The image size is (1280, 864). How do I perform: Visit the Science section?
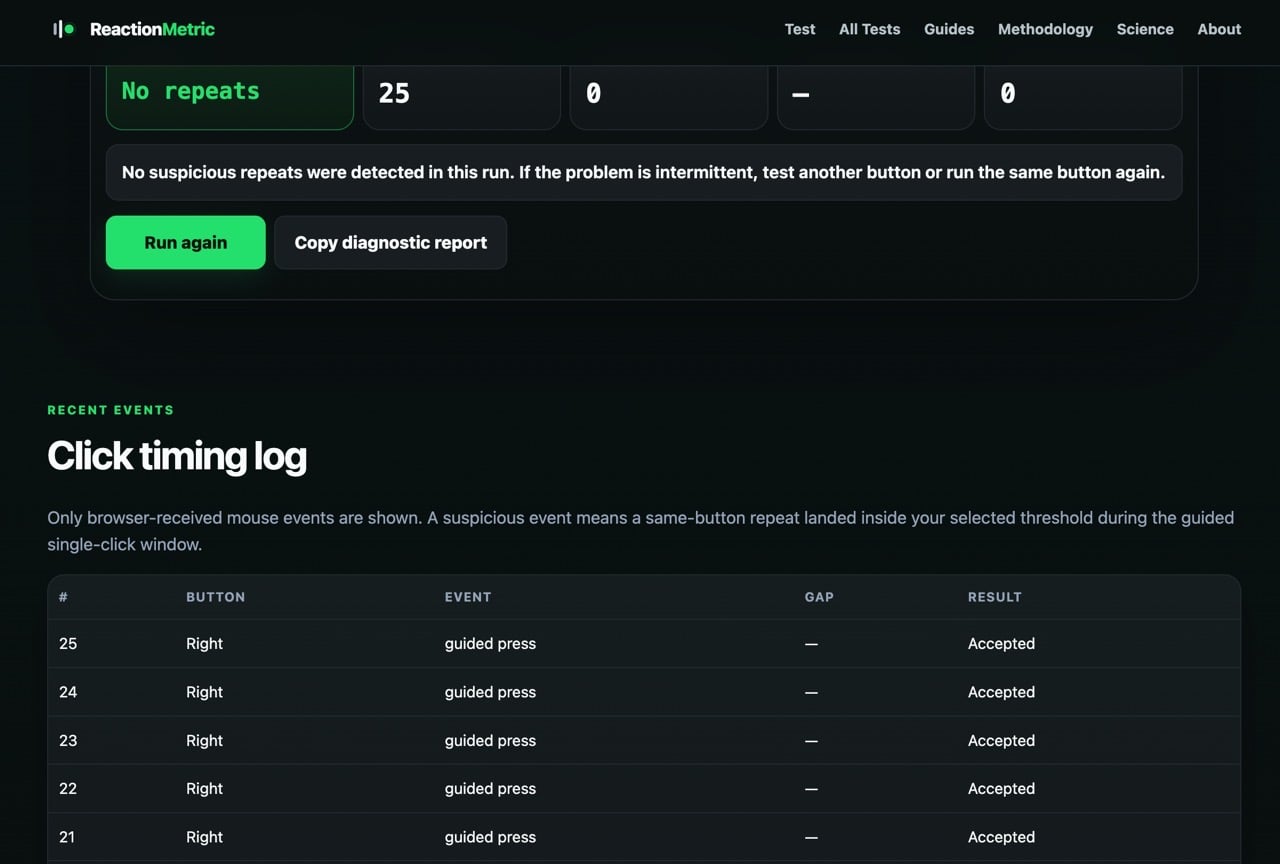(1145, 29)
